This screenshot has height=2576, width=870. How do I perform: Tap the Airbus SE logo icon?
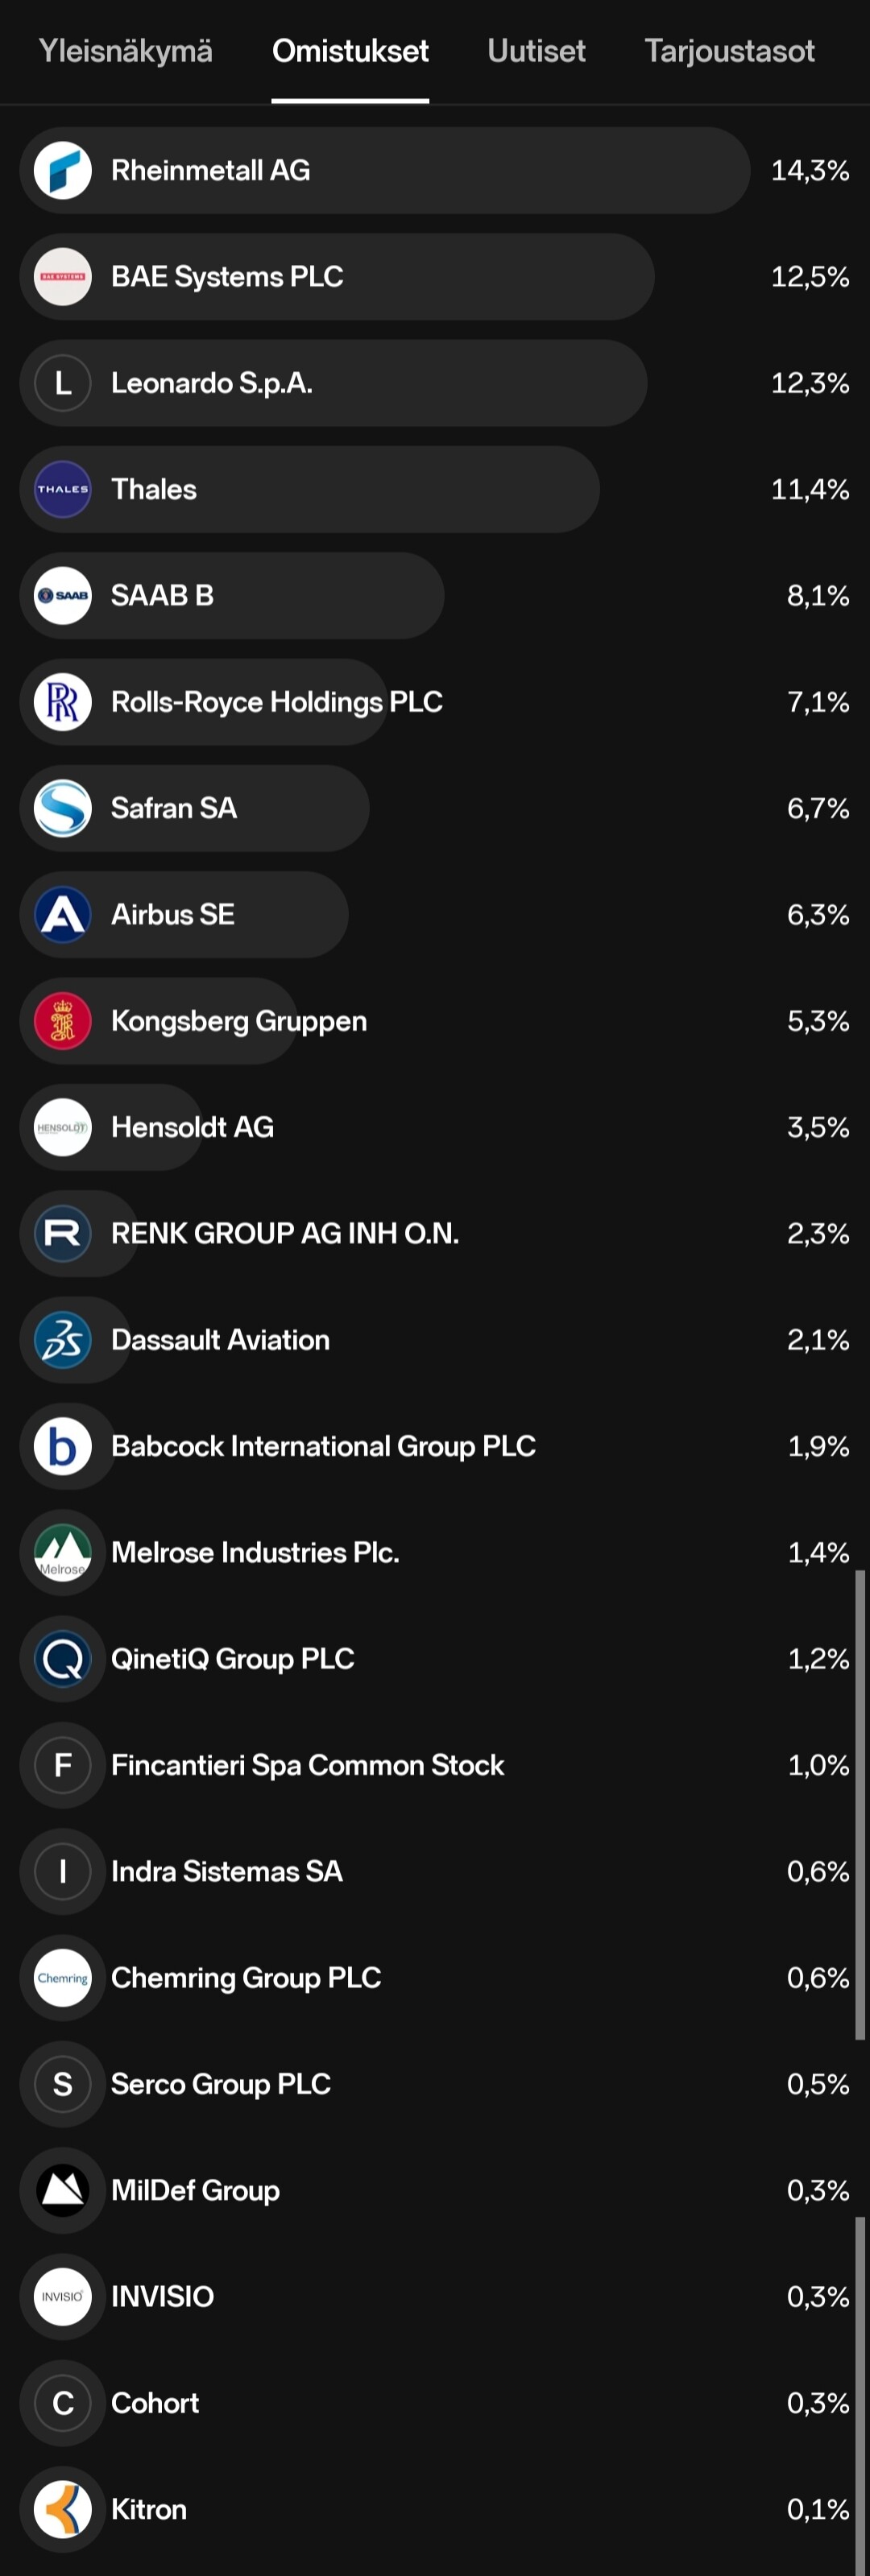(x=63, y=915)
